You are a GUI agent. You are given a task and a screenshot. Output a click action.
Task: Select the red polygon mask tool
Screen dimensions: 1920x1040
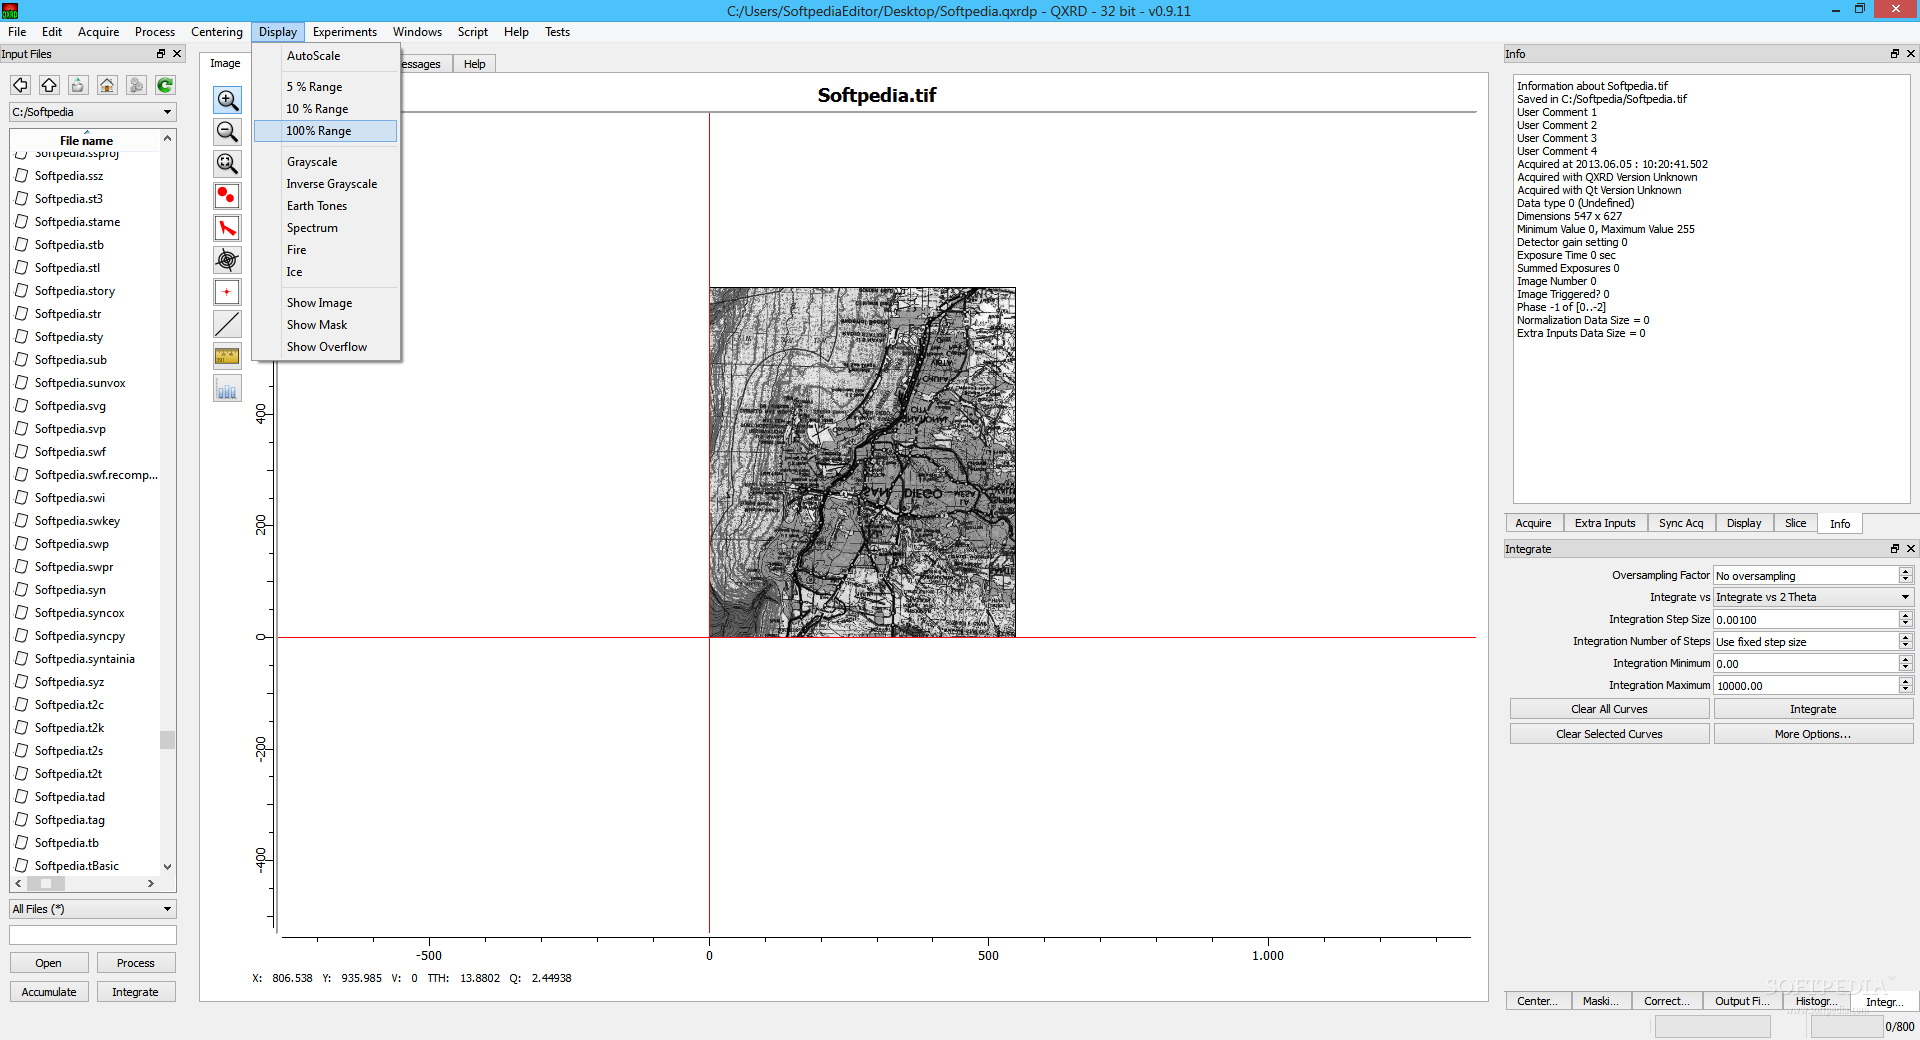[227, 228]
